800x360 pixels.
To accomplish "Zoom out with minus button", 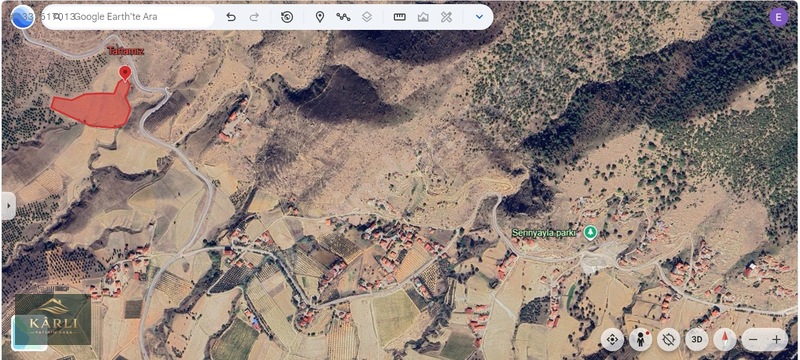I will pos(753,340).
